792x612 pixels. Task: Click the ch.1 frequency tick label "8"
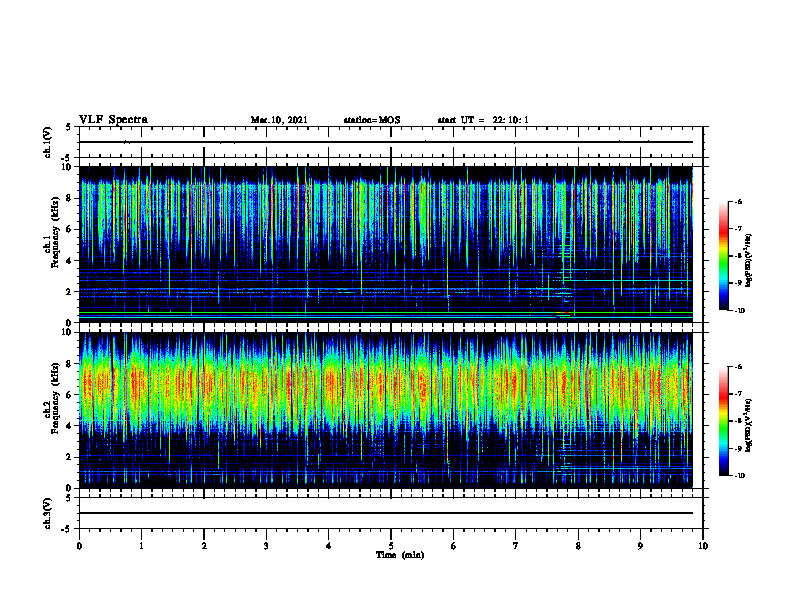tap(70, 198)
